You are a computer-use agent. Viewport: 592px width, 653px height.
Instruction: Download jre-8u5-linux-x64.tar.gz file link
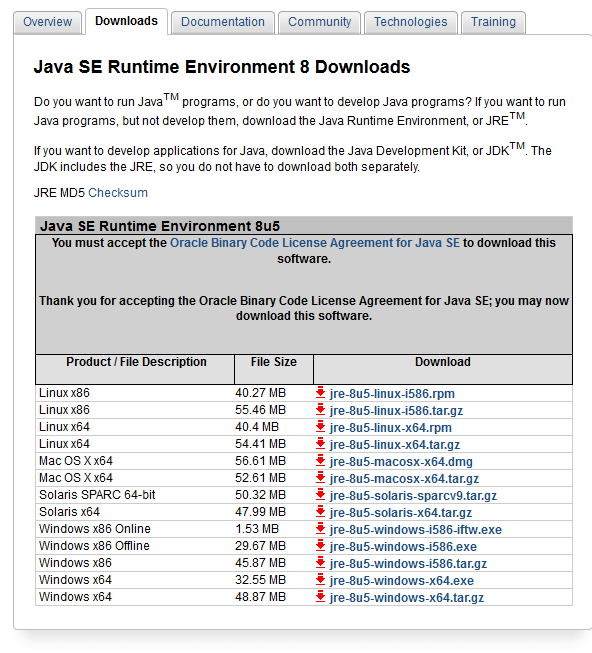[x=395, y=445]
